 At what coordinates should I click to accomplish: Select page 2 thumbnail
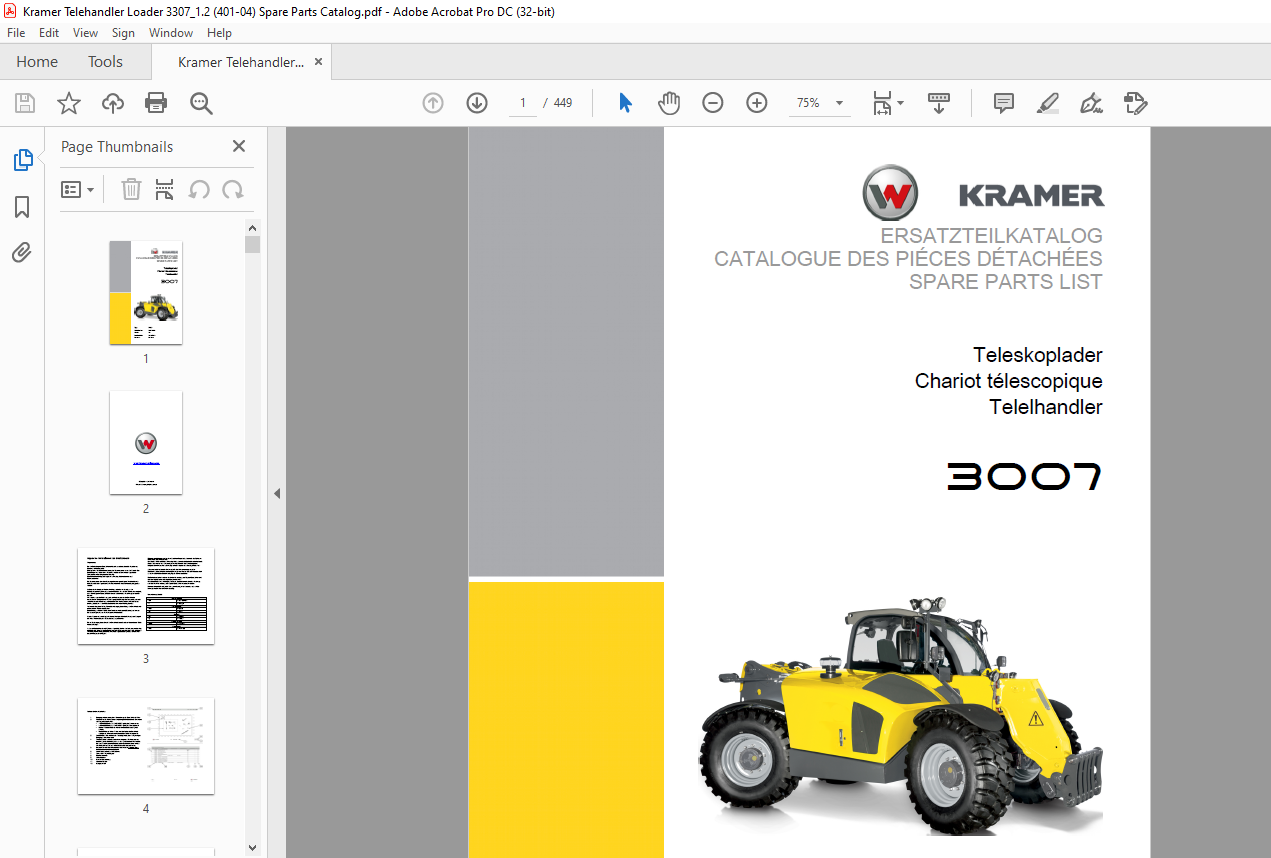[146, 442]
